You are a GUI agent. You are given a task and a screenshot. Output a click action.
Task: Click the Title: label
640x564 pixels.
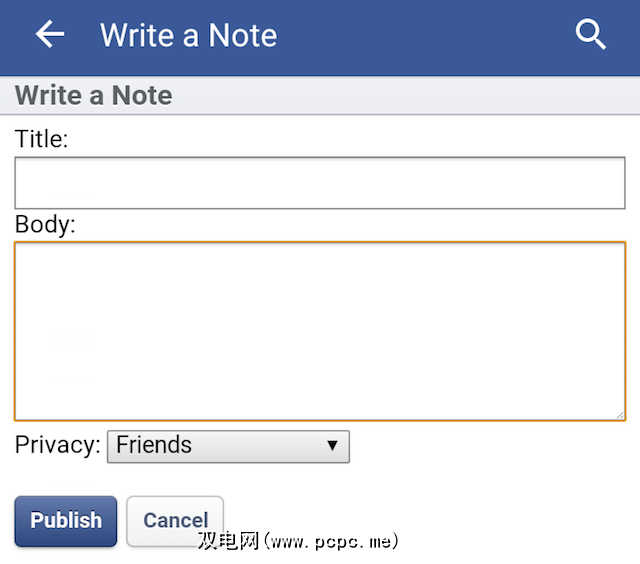click(41, 140)
